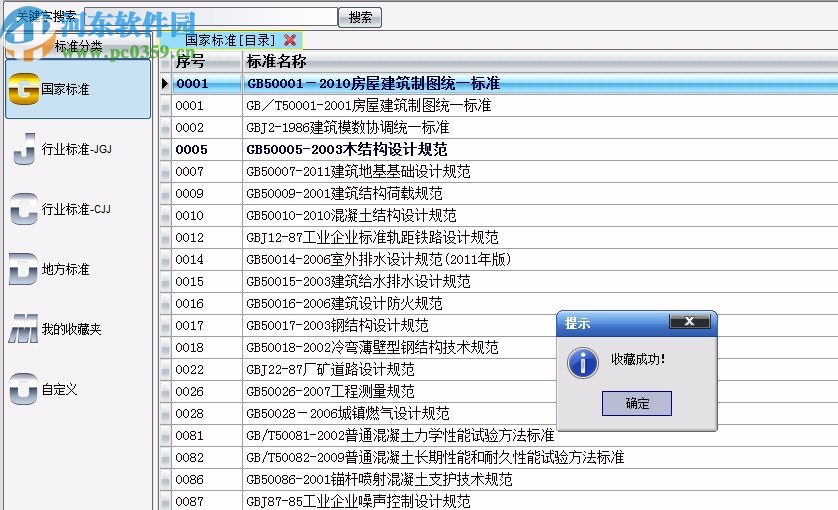The height and width of the screenshot is (510, 838).
Task: Select 行业标准-JGJ category label
Action: pos(76,149)
